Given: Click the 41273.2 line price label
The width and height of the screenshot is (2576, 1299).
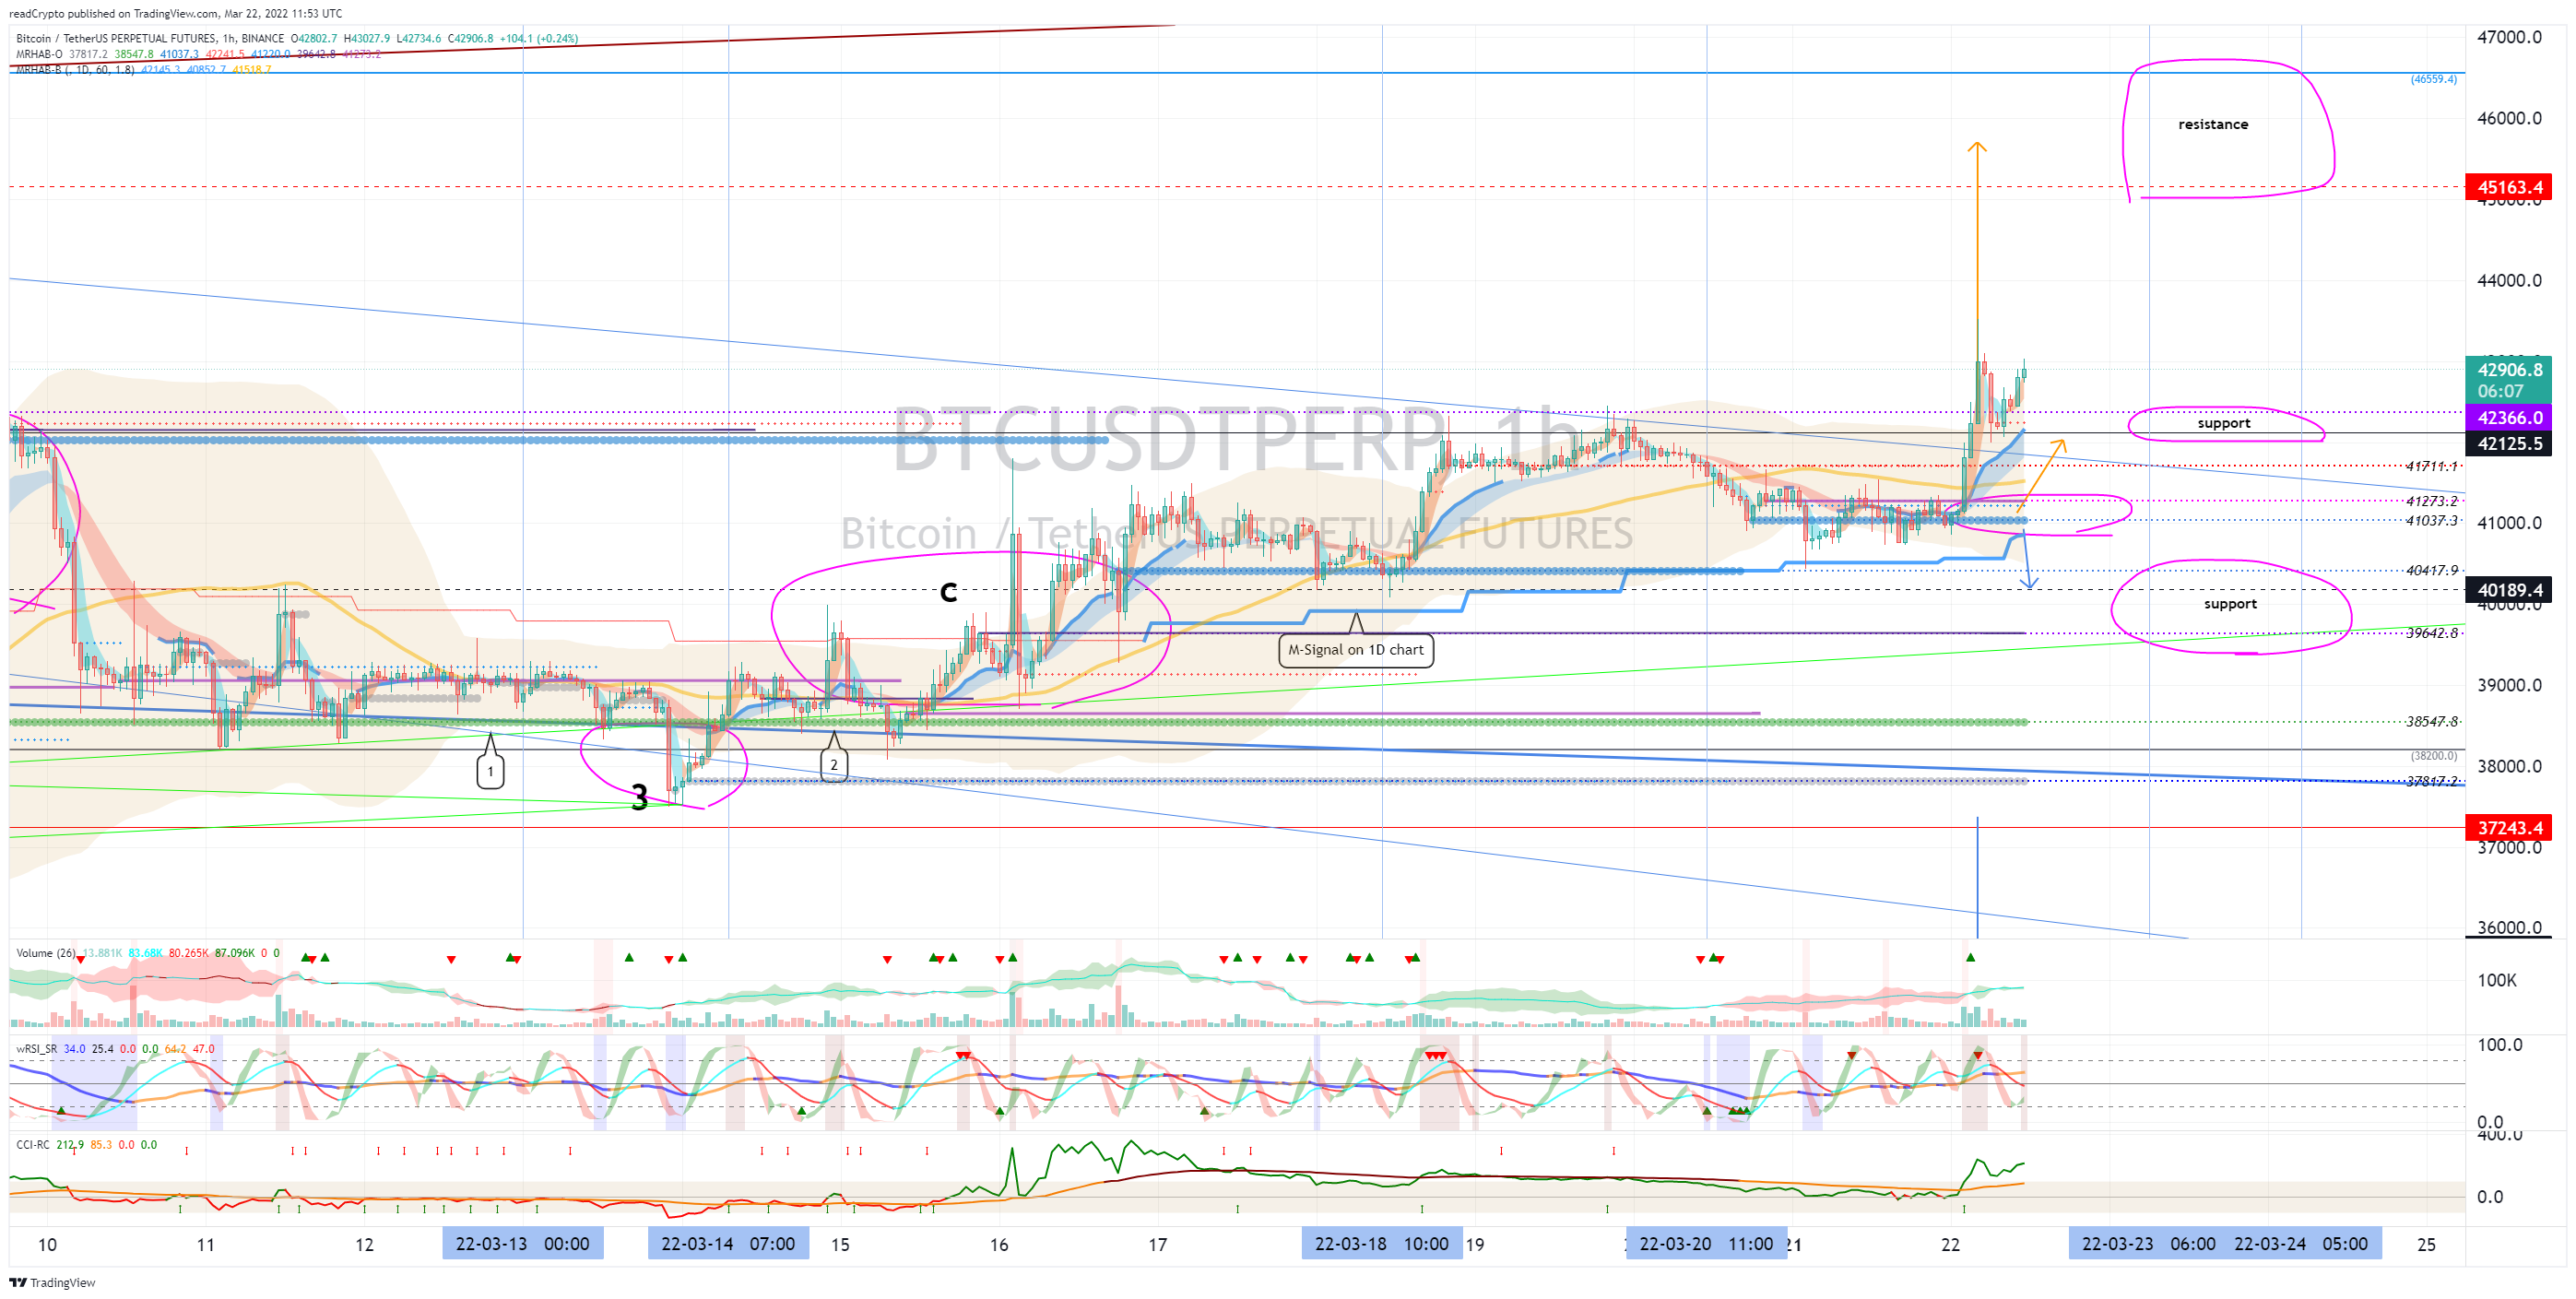Looking at the screenshot, I should pyautogui.click(x=2431, y=501).
